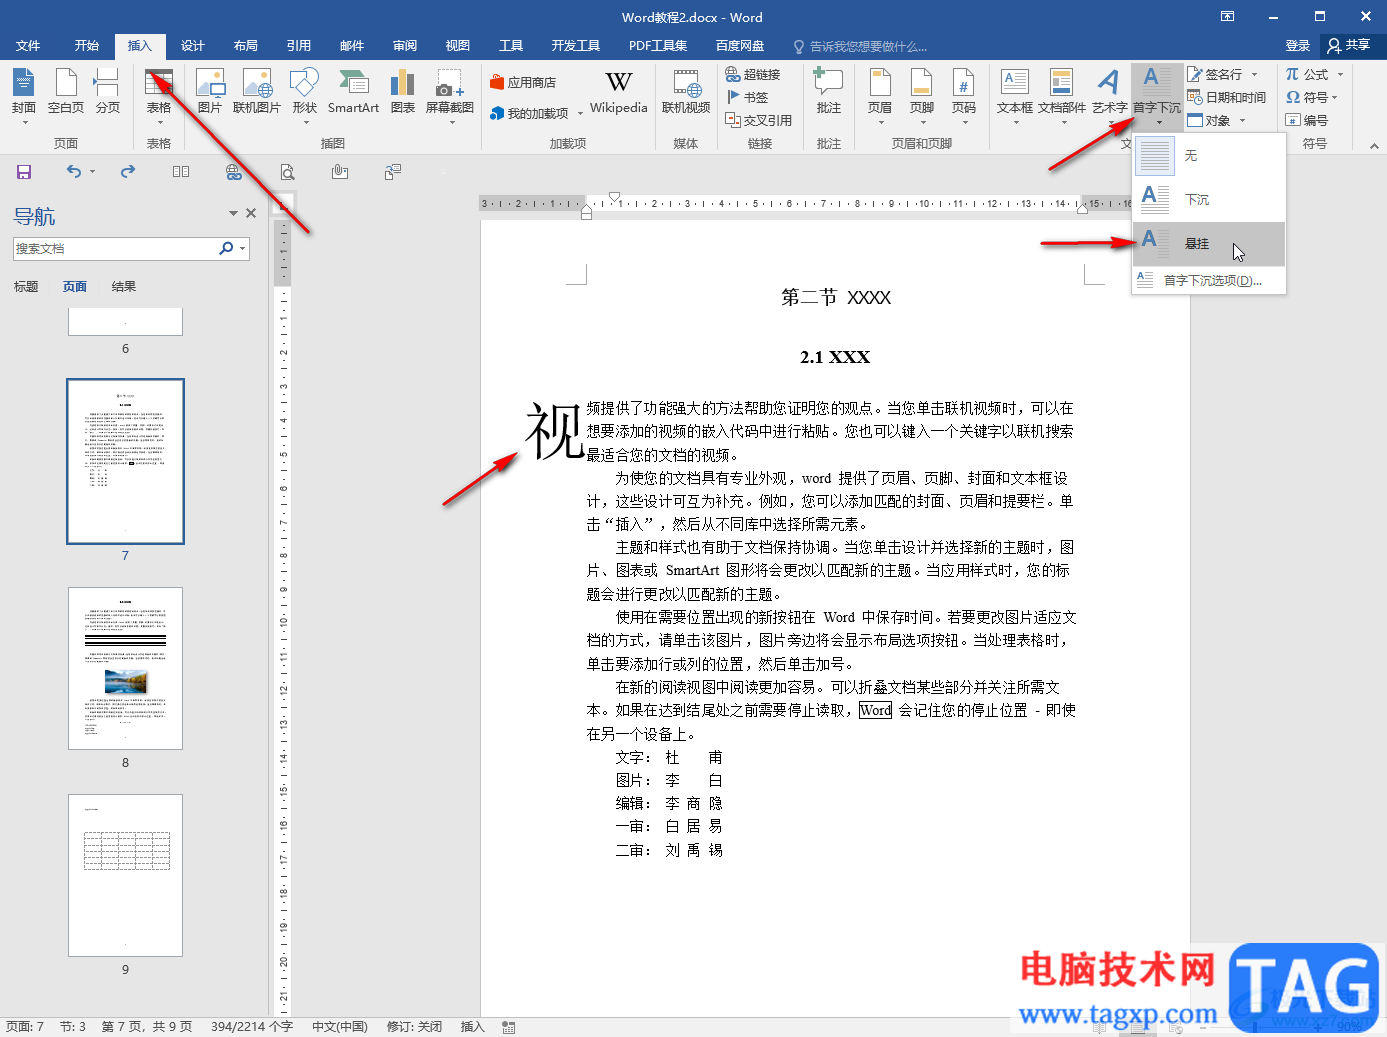
Task: Click the print preview icon in toolbar
Action: [x=287, y=172]
